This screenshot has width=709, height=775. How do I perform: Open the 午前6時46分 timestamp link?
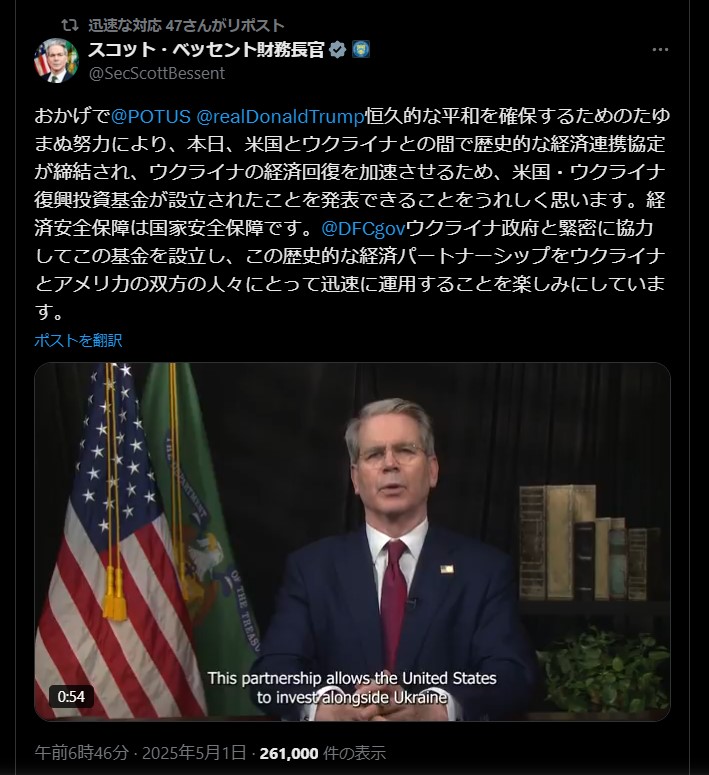[82, 753]
